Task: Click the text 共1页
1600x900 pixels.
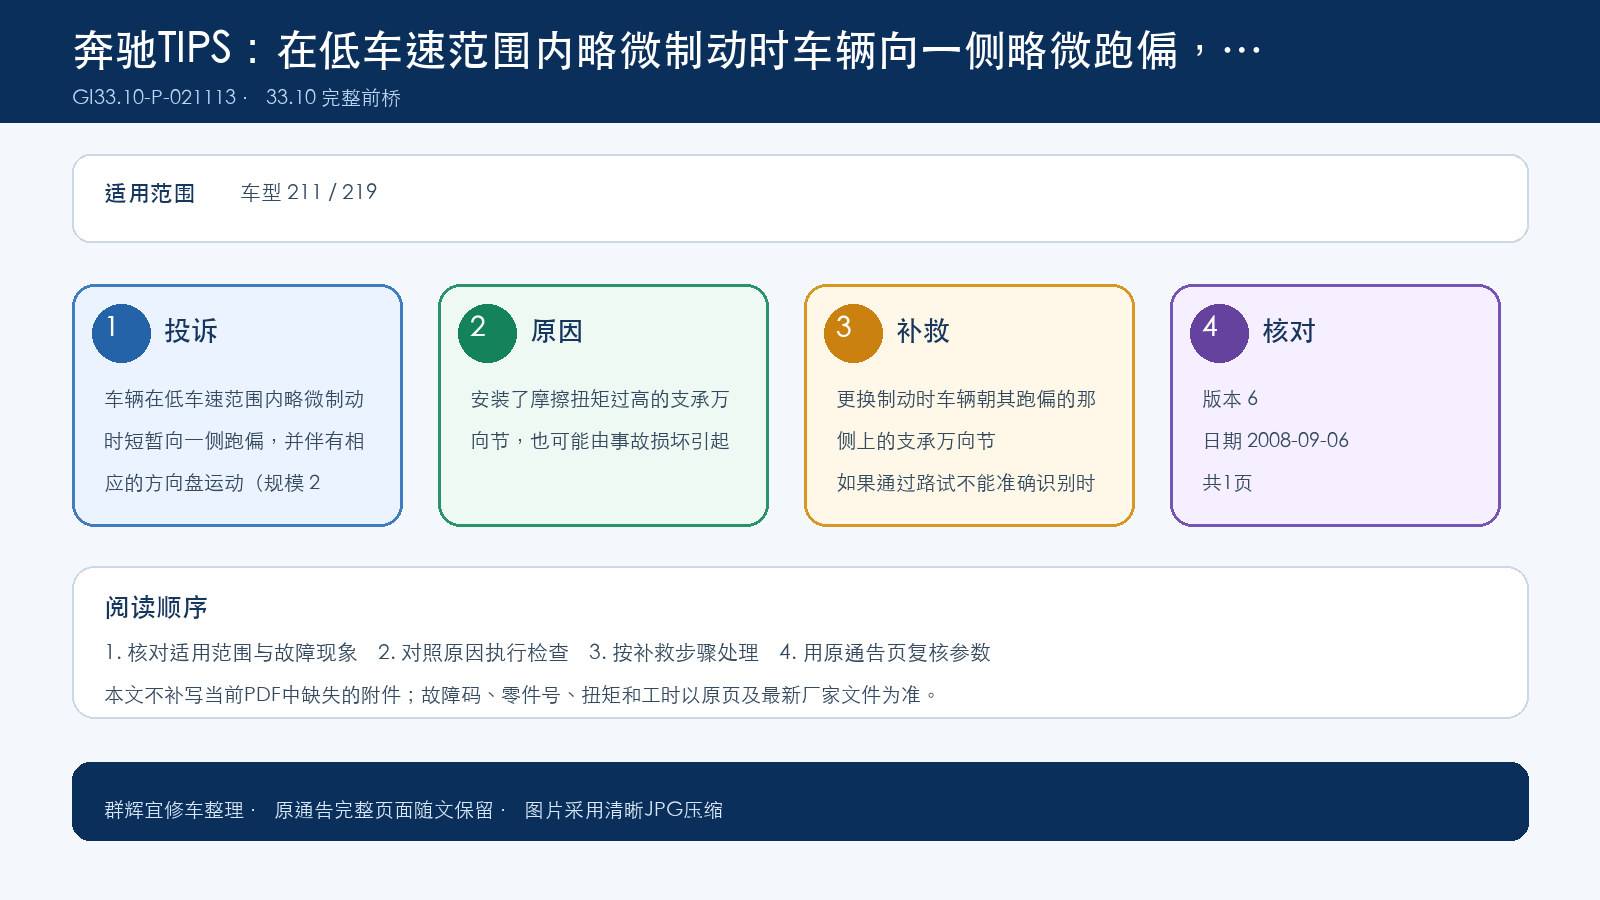Action: 1227,483
